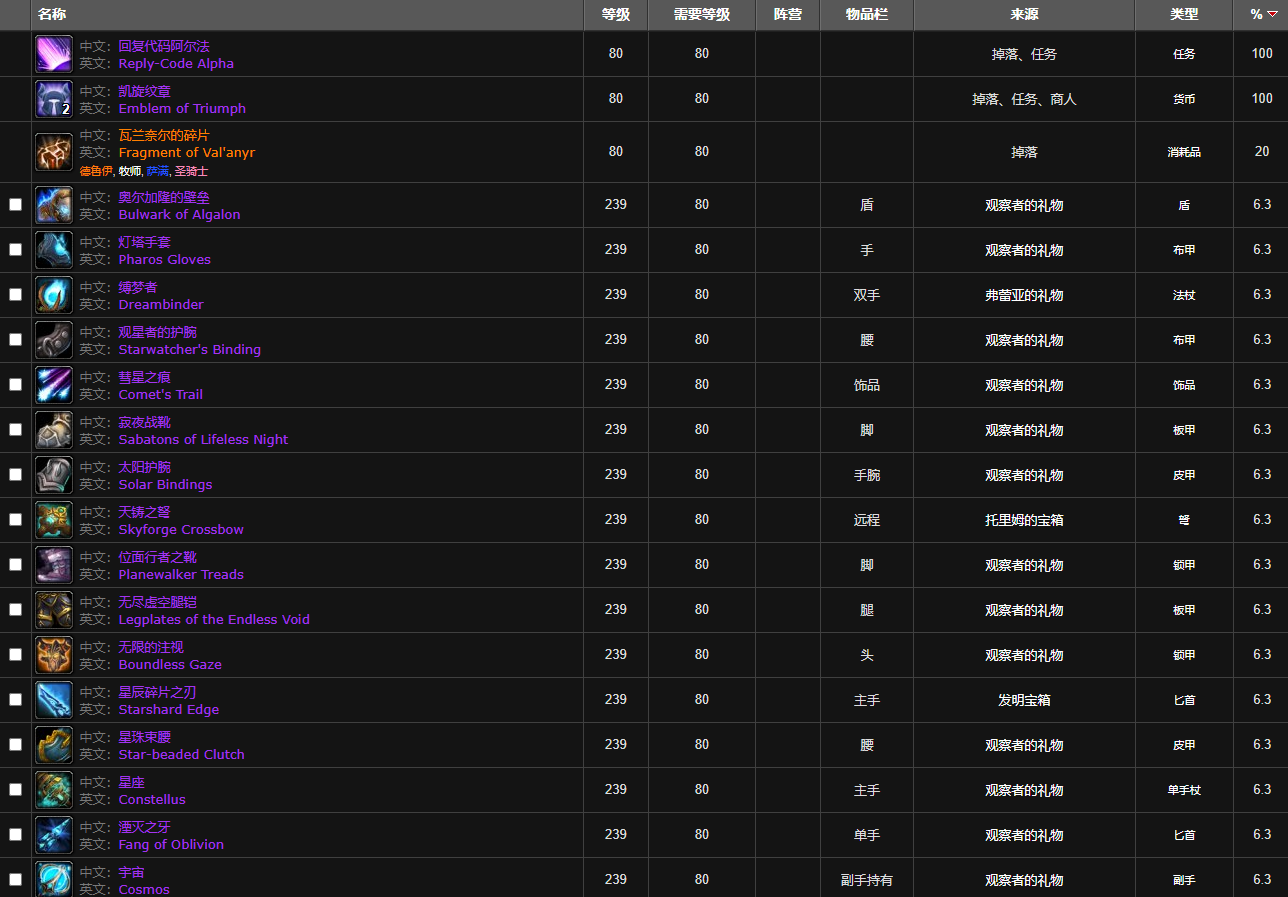Sort by the 物品栏 column header
The image size is (1288, 897).
(867, 15)
